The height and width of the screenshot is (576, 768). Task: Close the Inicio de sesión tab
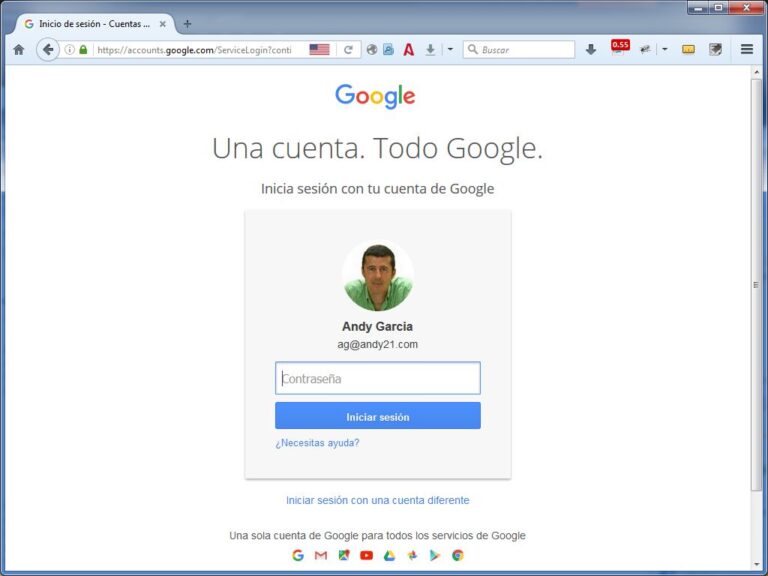[163, 24]
